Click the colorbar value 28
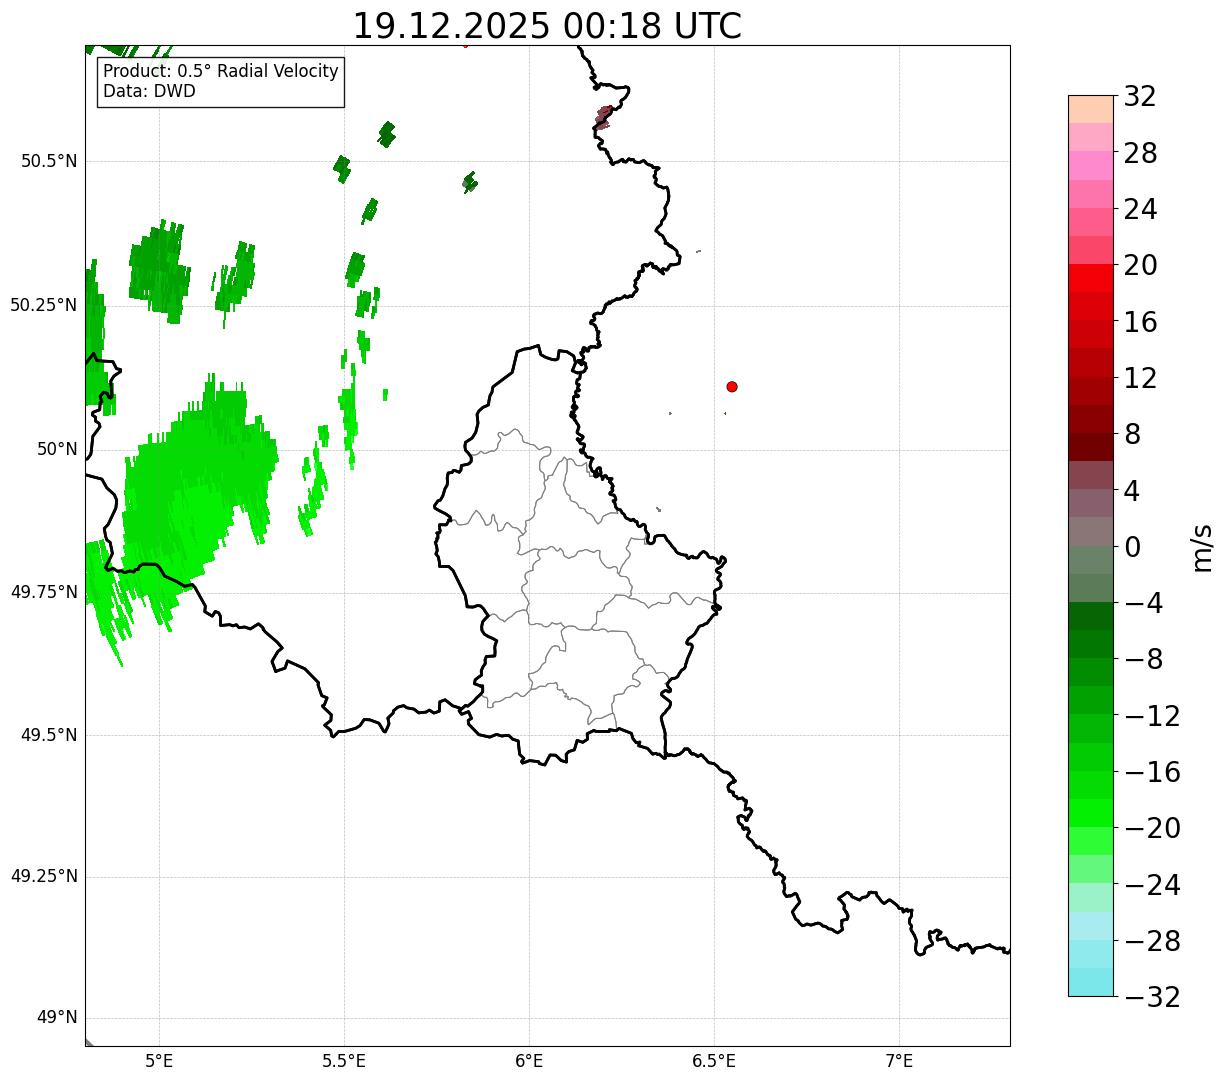Screen dimensions: 1225x1081 coord(1140,153)
